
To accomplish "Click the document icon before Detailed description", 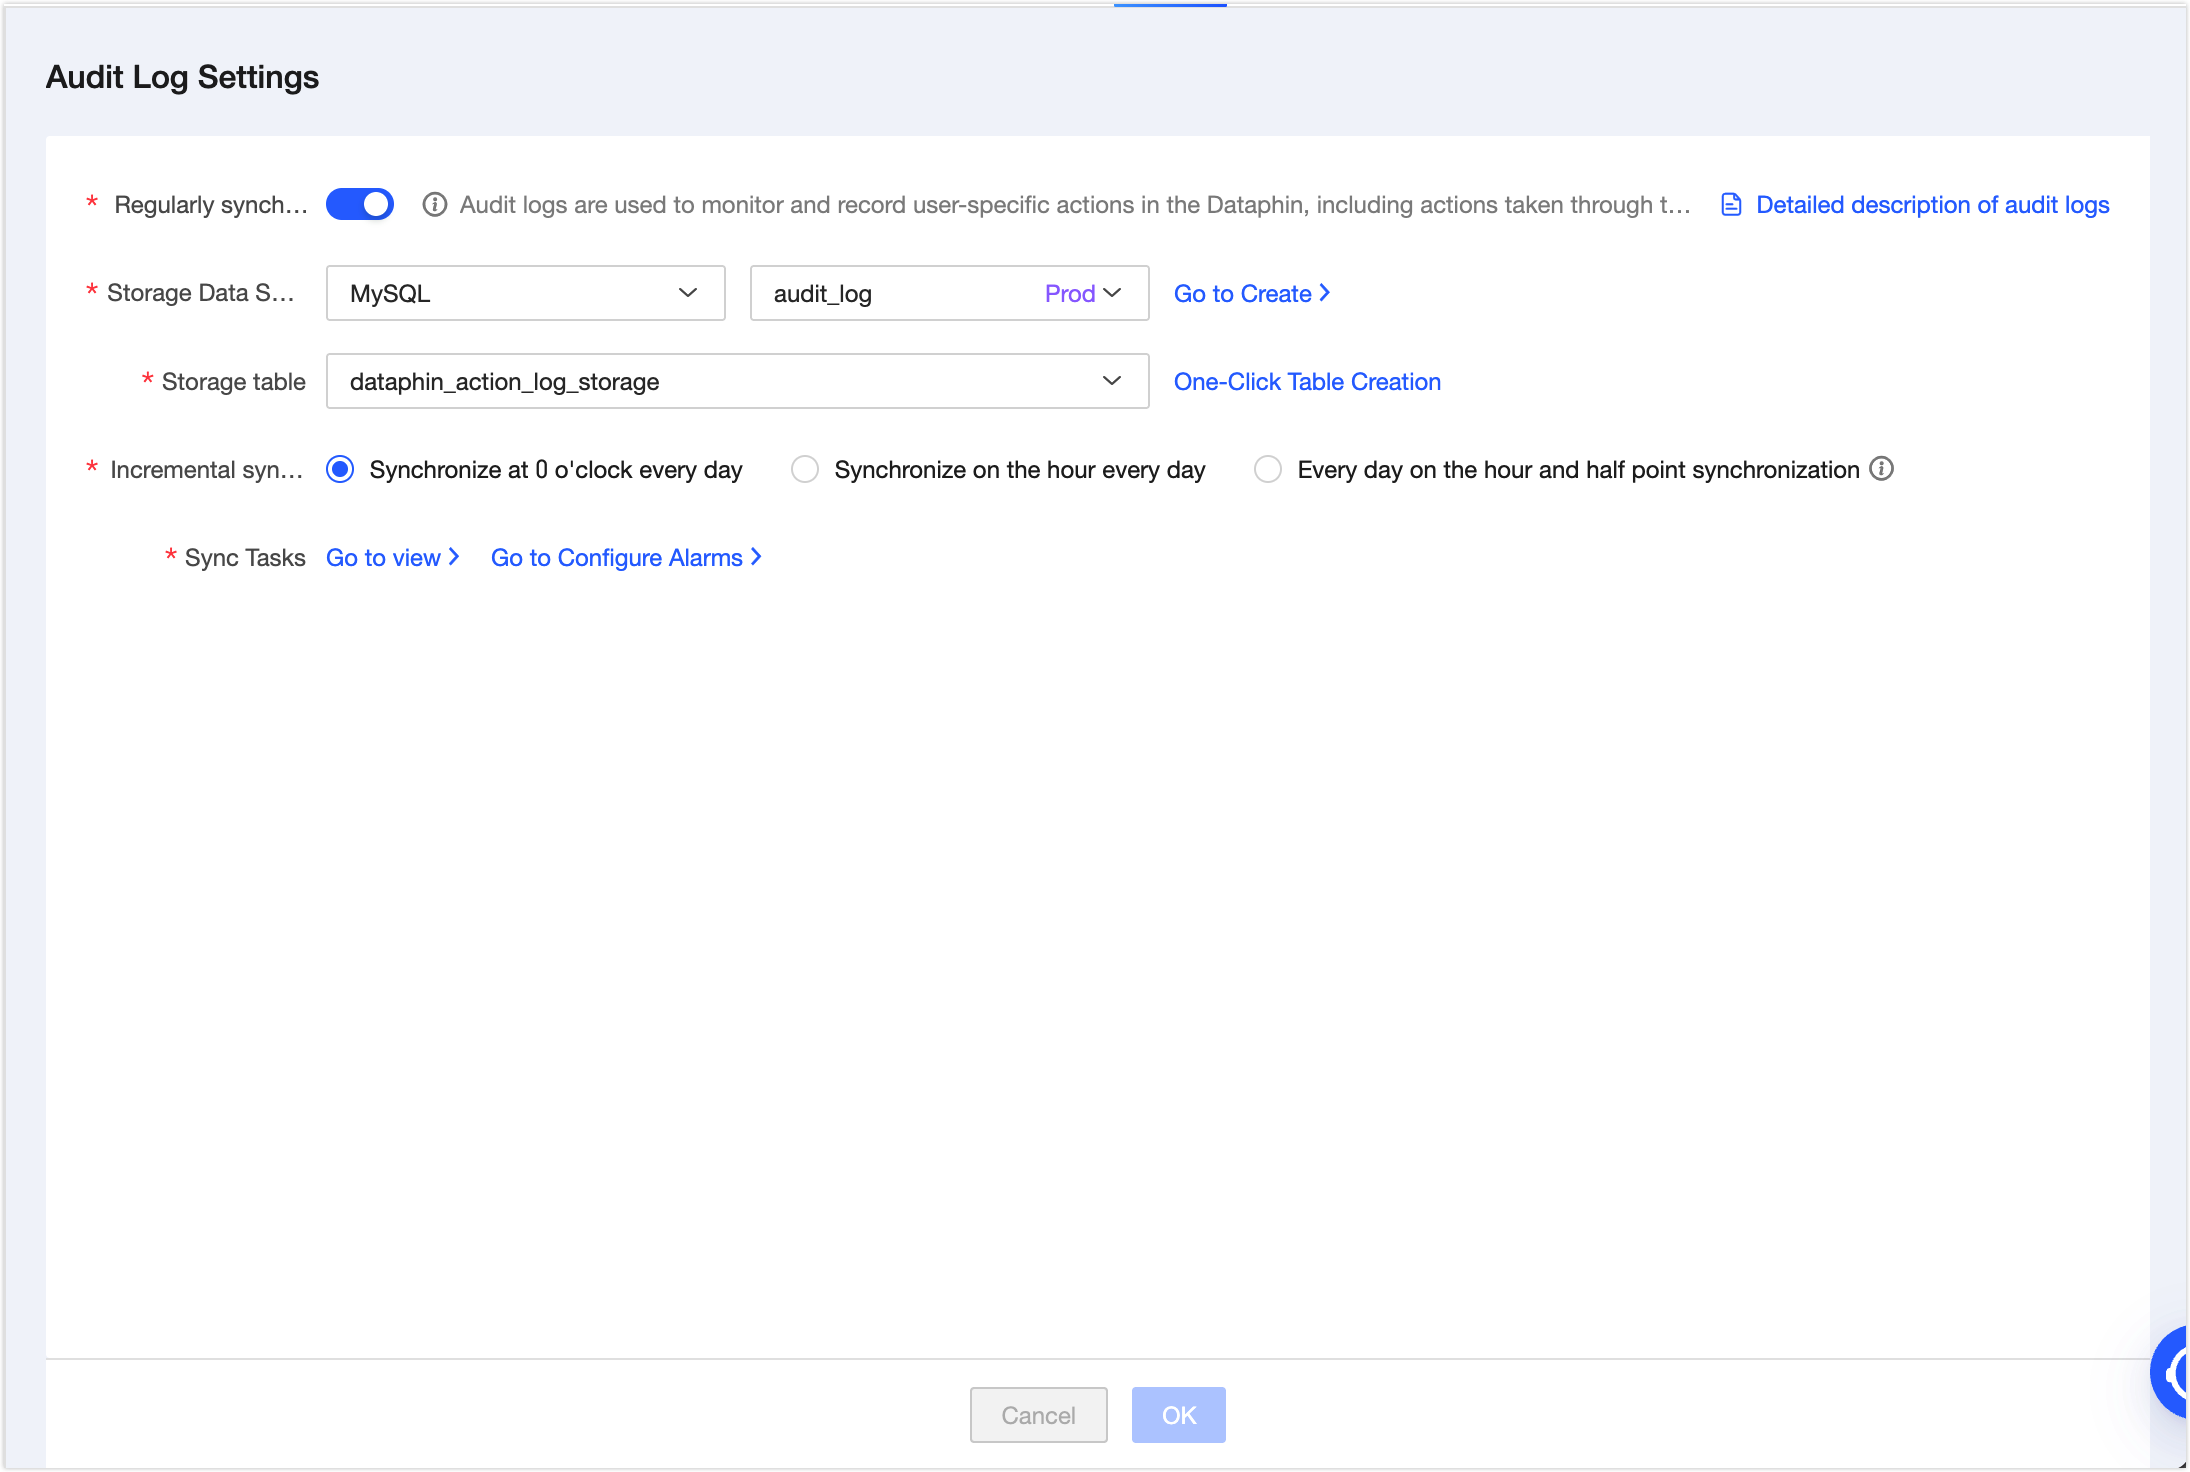I will coord(1731,205).
